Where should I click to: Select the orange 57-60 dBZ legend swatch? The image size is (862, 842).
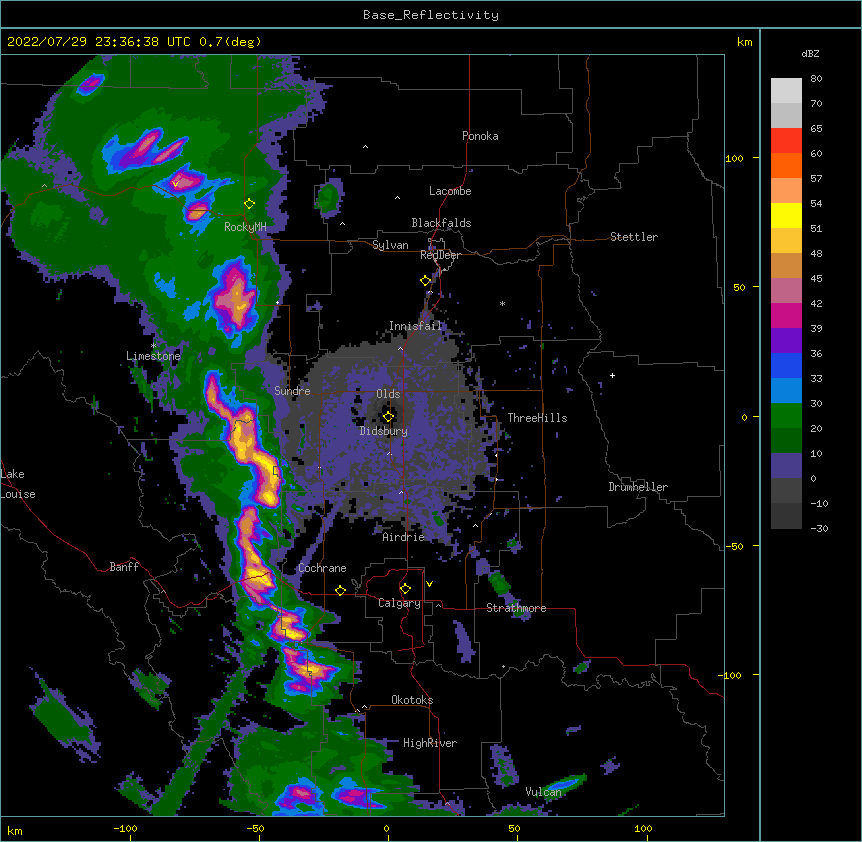[786, 165]
